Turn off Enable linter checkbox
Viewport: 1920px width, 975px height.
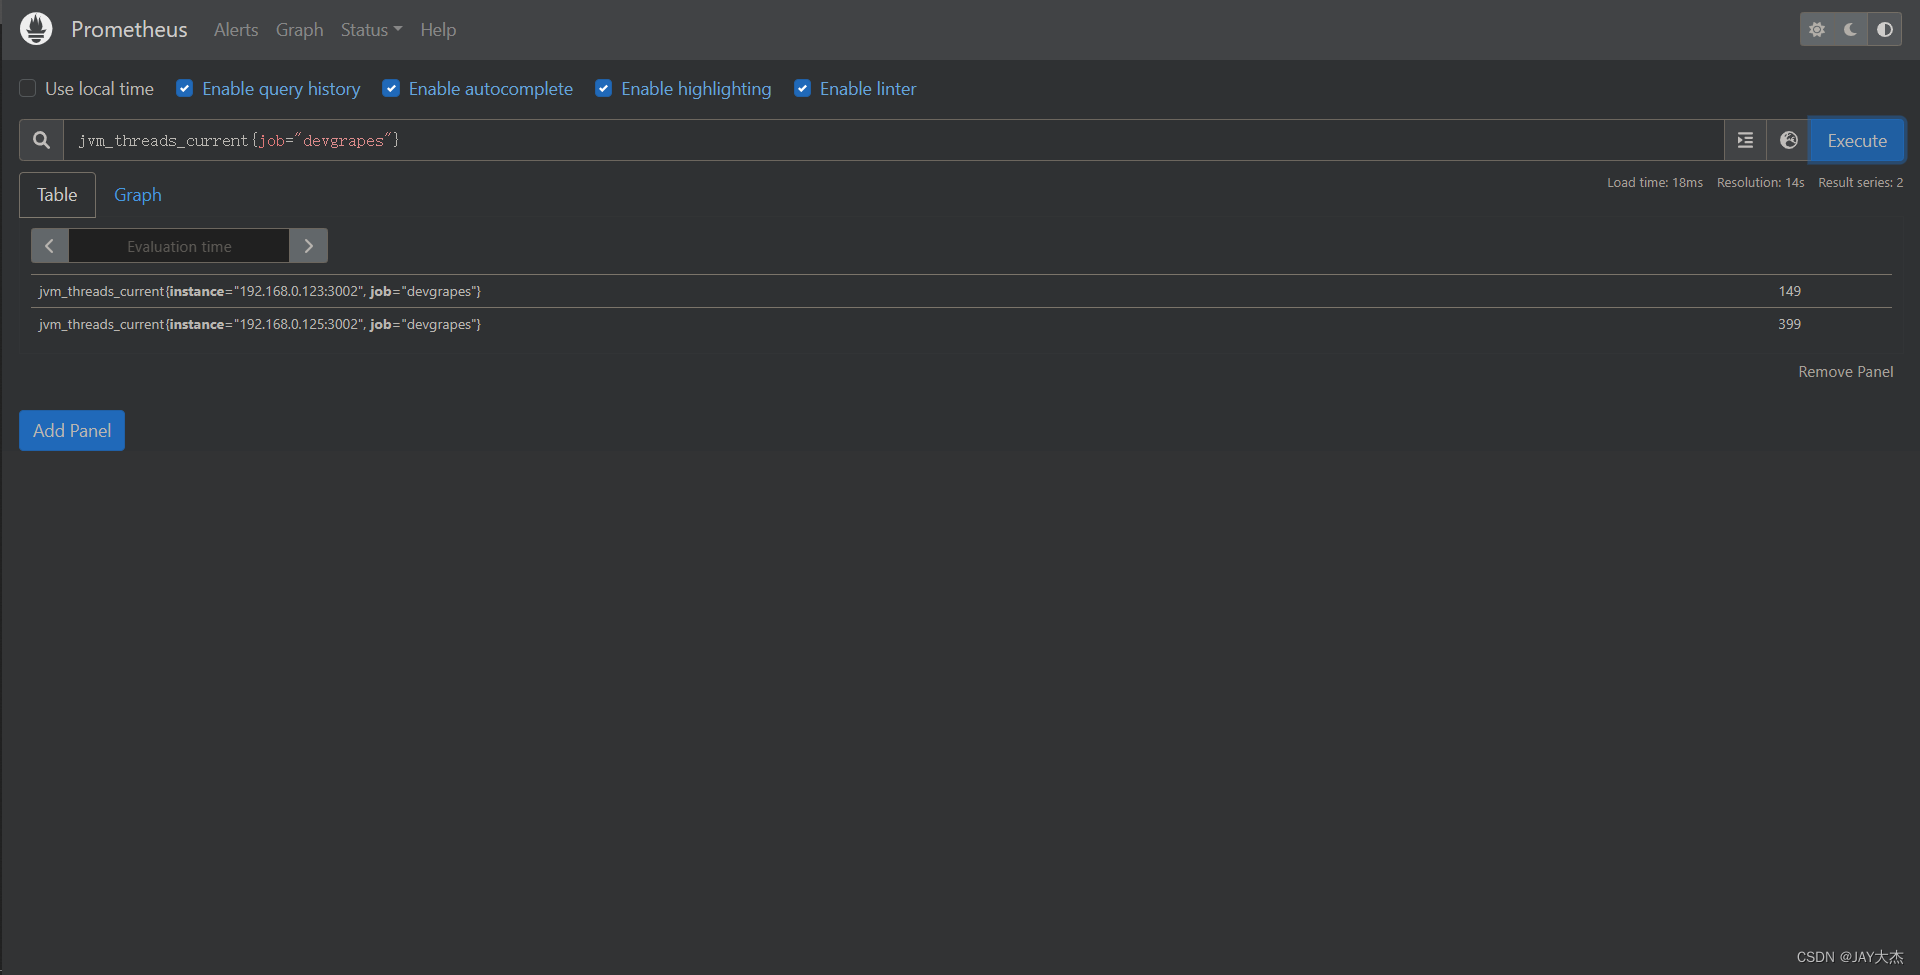pos(802,88)
